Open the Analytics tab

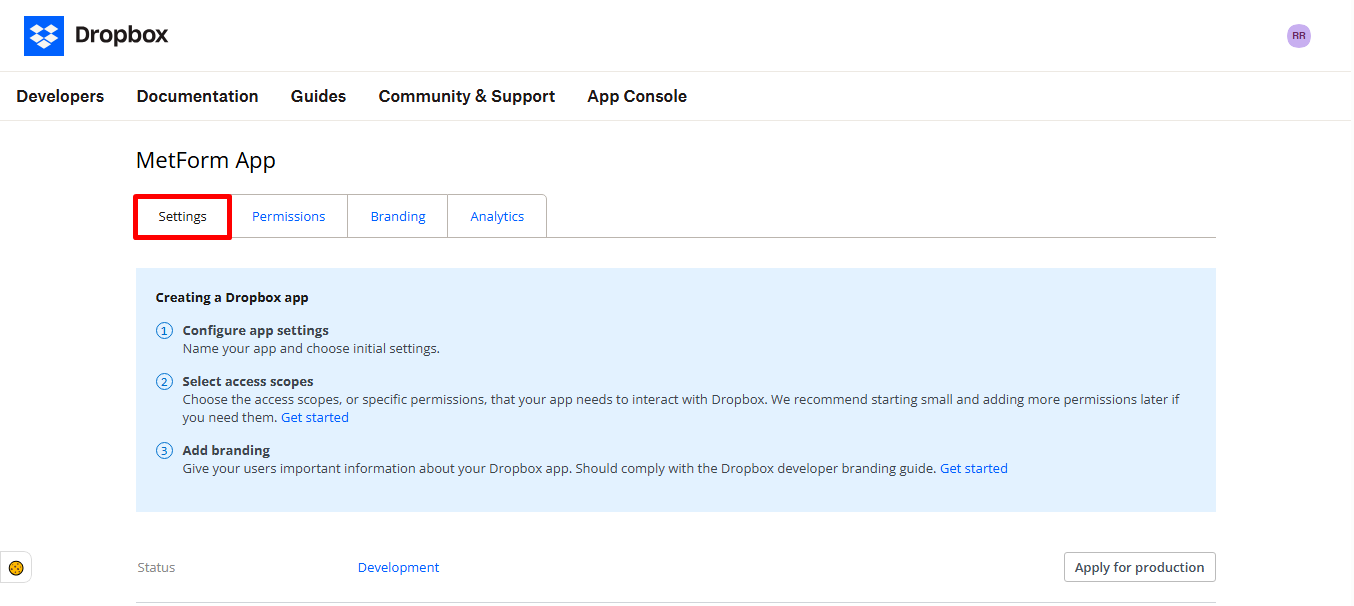coord(496,216)
